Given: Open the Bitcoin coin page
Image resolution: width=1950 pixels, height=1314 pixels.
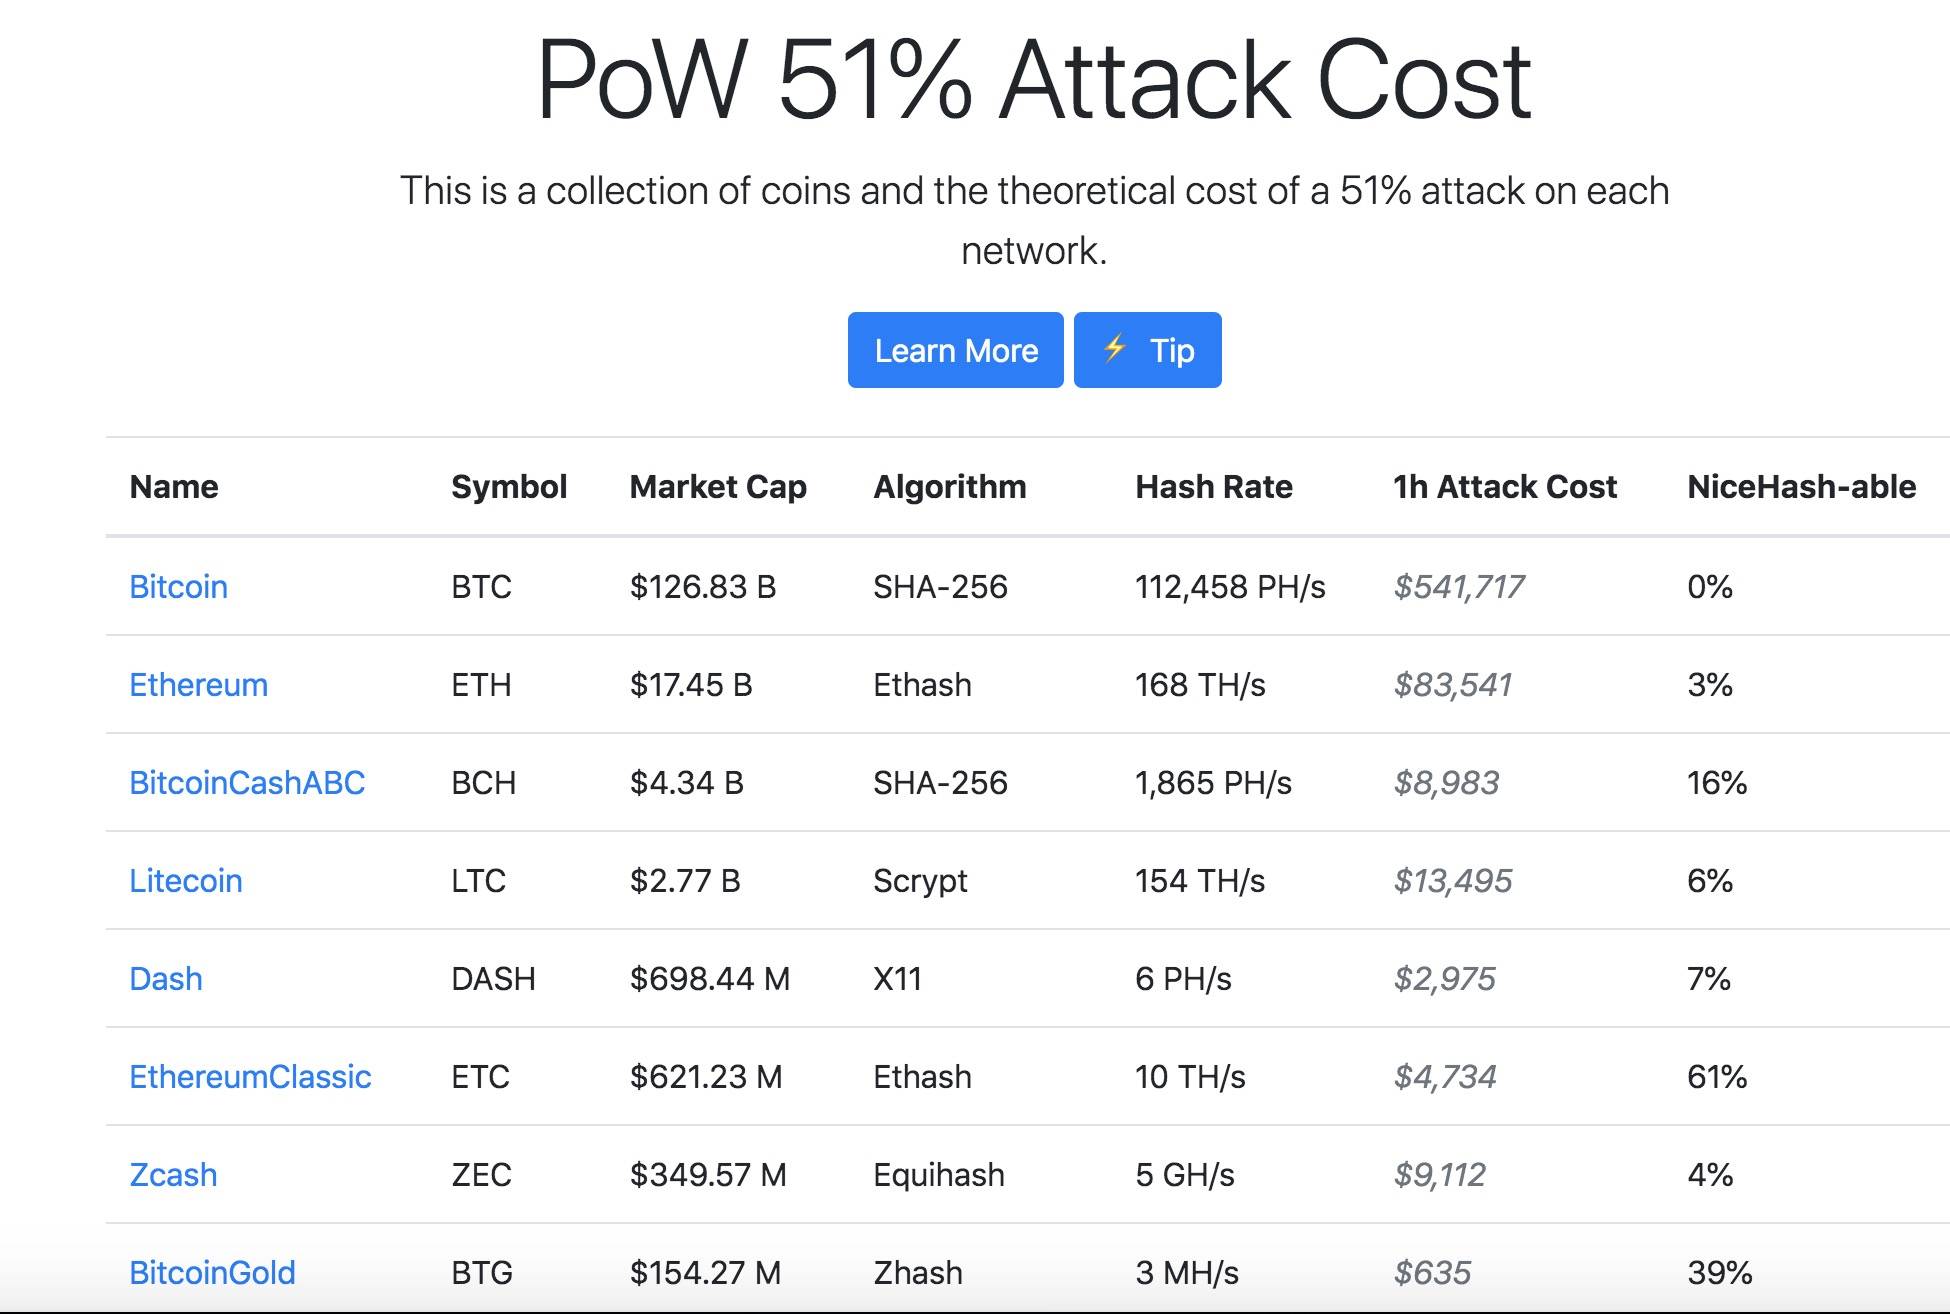Looking at the screenshot, I should [178, 587].
